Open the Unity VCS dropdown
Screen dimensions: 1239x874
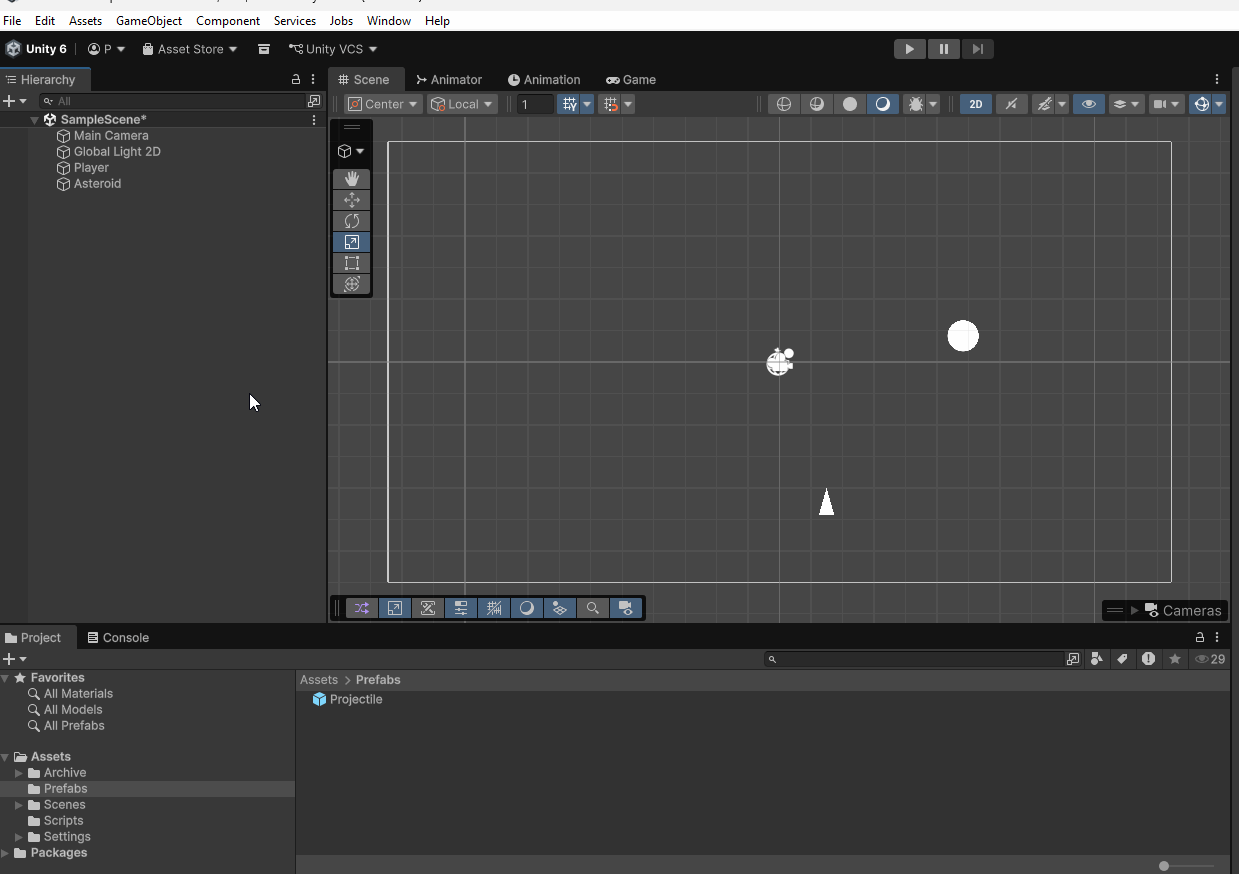pyautogui.click(x=333, y=49)
